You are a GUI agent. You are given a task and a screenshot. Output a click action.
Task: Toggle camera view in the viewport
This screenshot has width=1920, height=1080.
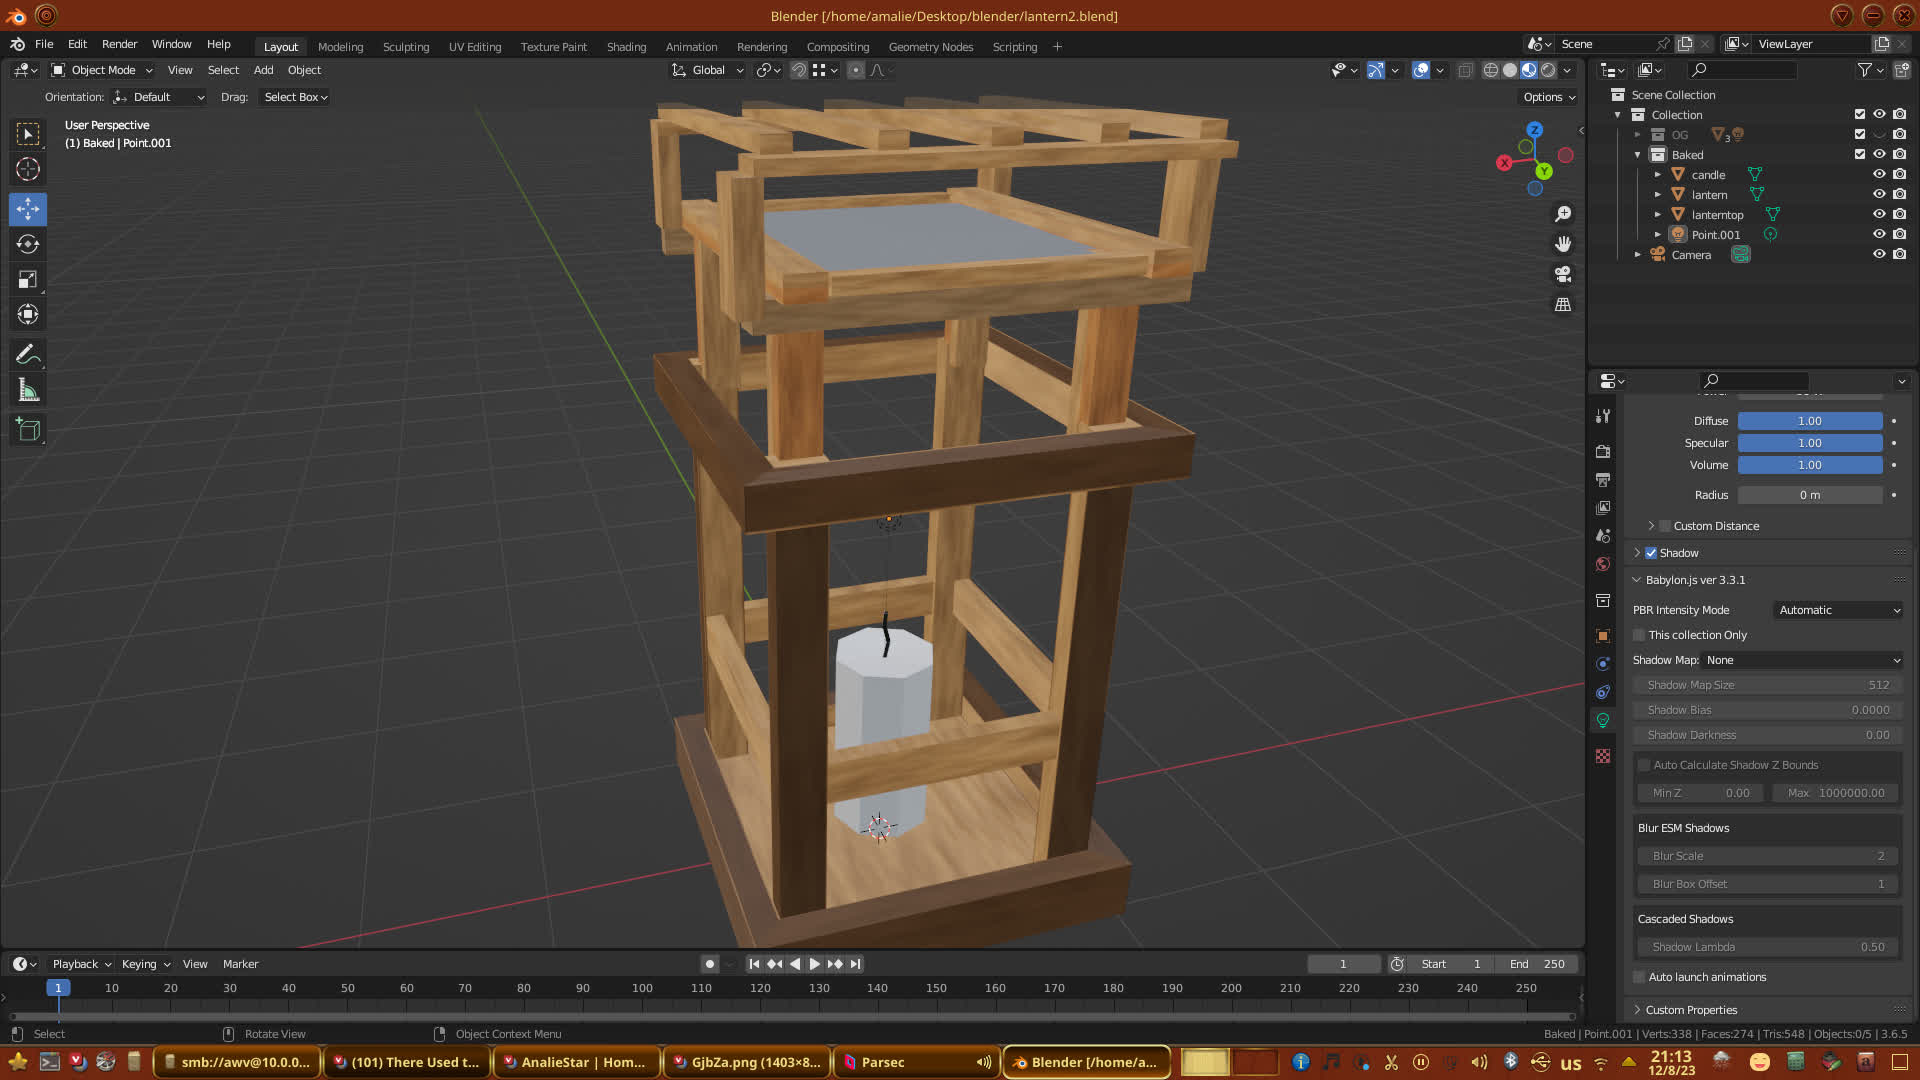pyautogui.click(x=1563, y=274)
